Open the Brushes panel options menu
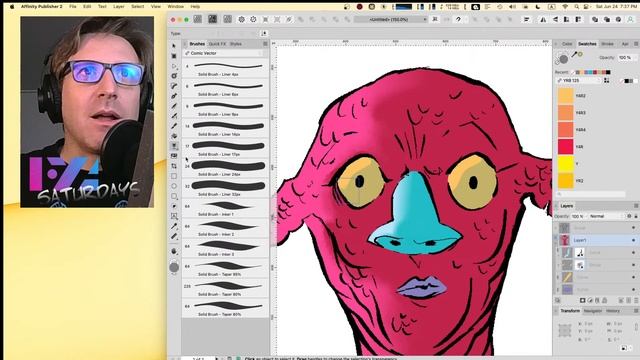 pyautogui.click(x=265, y=44)
